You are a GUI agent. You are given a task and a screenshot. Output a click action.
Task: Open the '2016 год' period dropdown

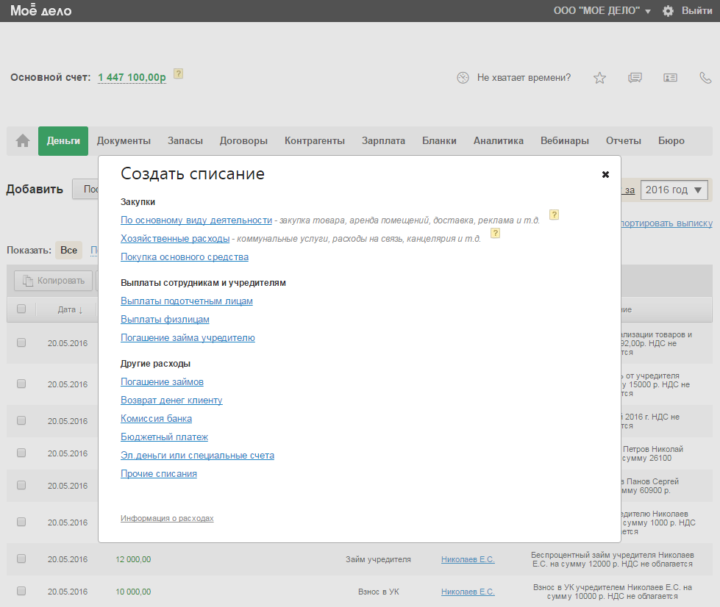pos(674,190)
